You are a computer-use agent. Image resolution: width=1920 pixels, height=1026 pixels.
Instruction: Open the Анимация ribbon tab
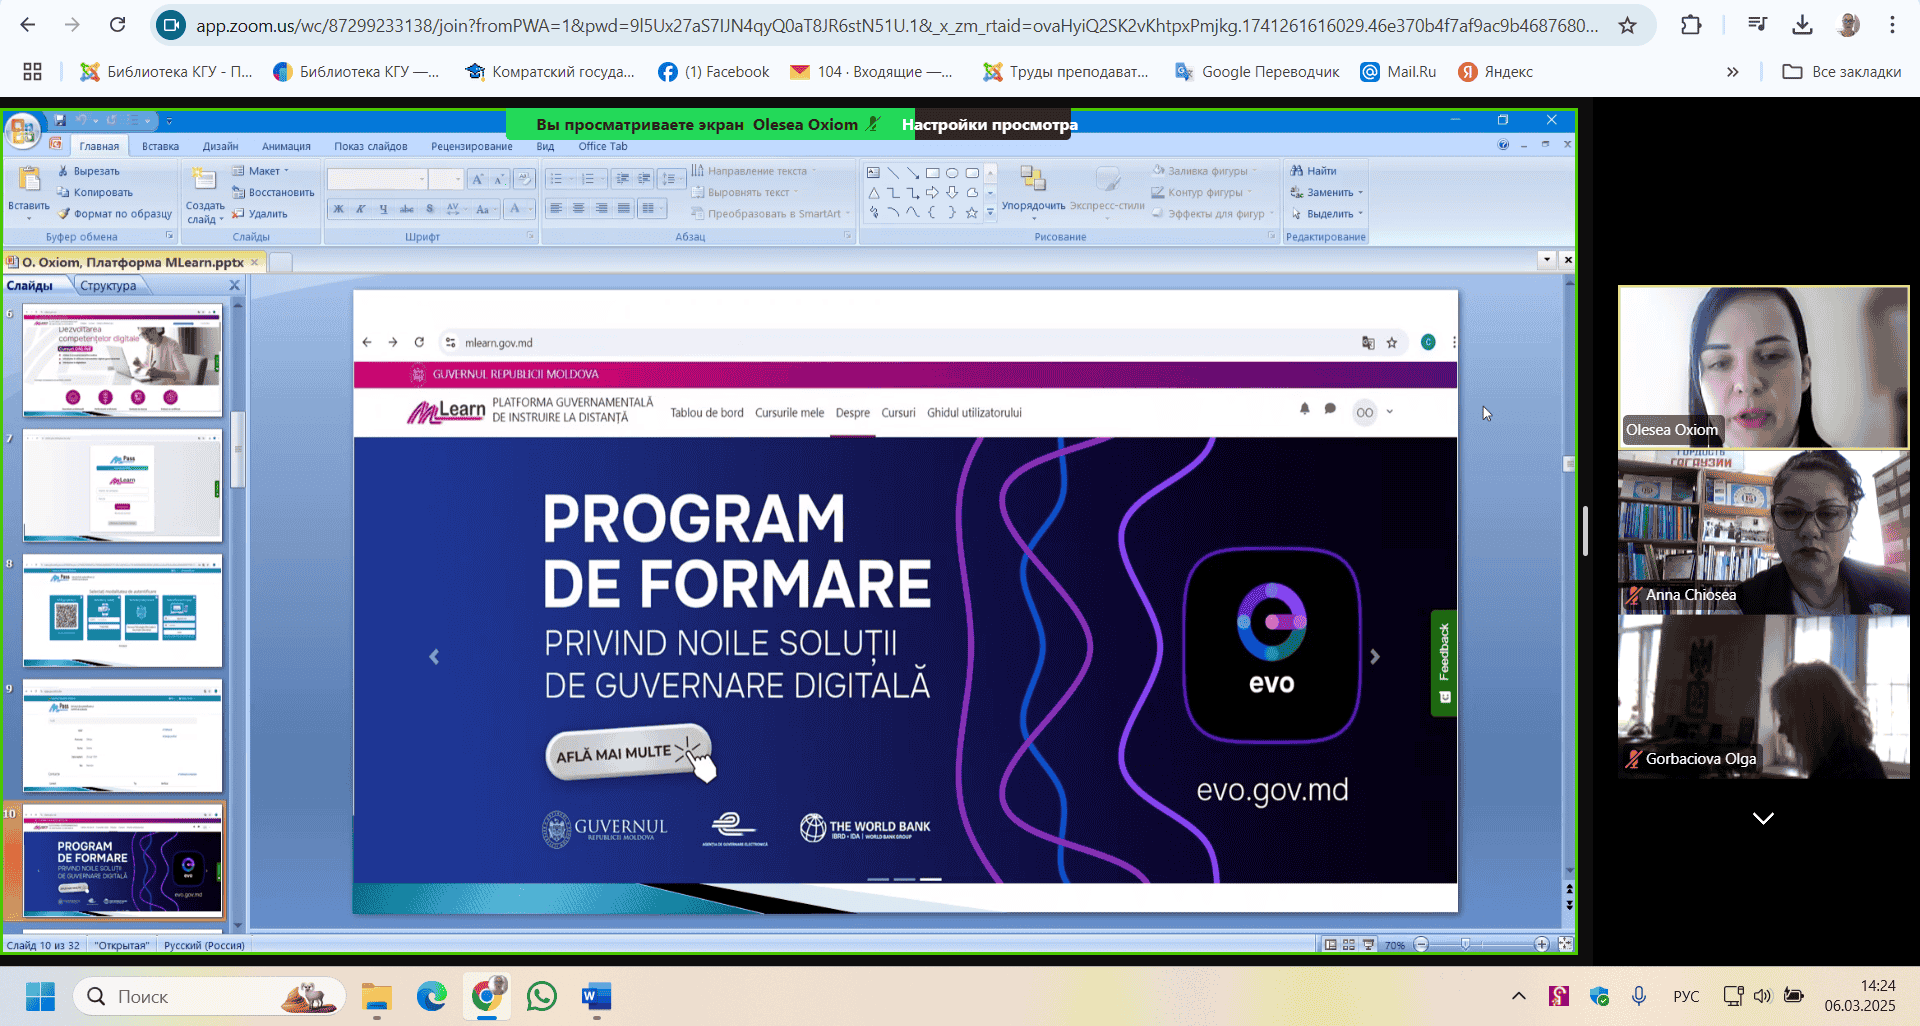pyautogui.click(x=286, y=146)
